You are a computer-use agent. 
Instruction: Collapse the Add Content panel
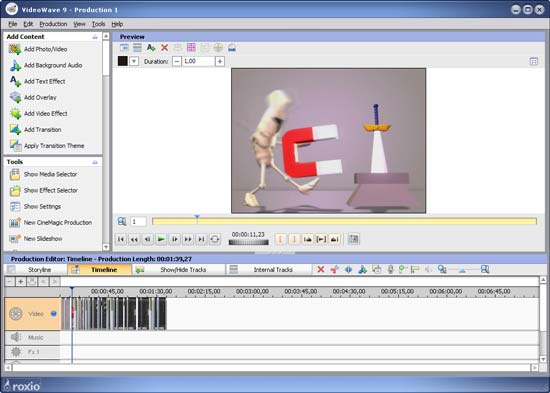[95, 37]
